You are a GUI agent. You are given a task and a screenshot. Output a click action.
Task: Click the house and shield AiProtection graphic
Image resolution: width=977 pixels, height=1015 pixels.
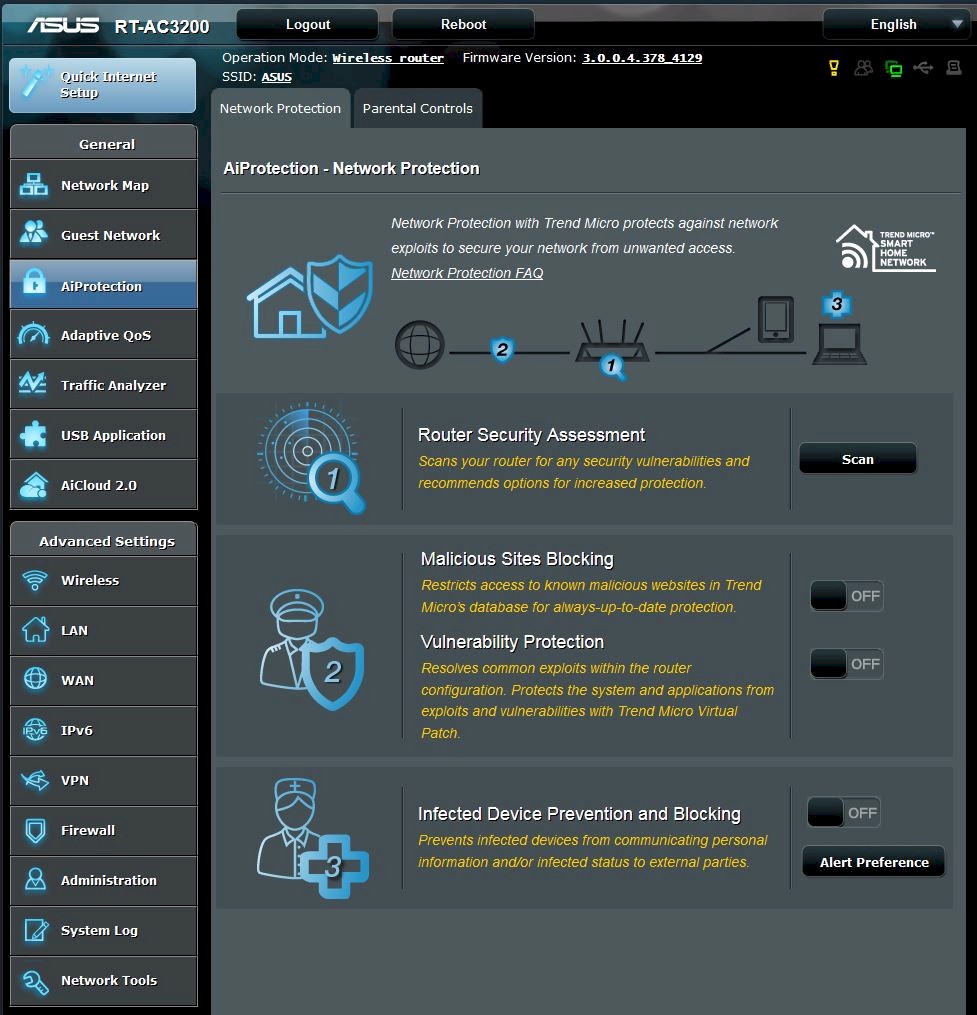(x=309, y=296)
